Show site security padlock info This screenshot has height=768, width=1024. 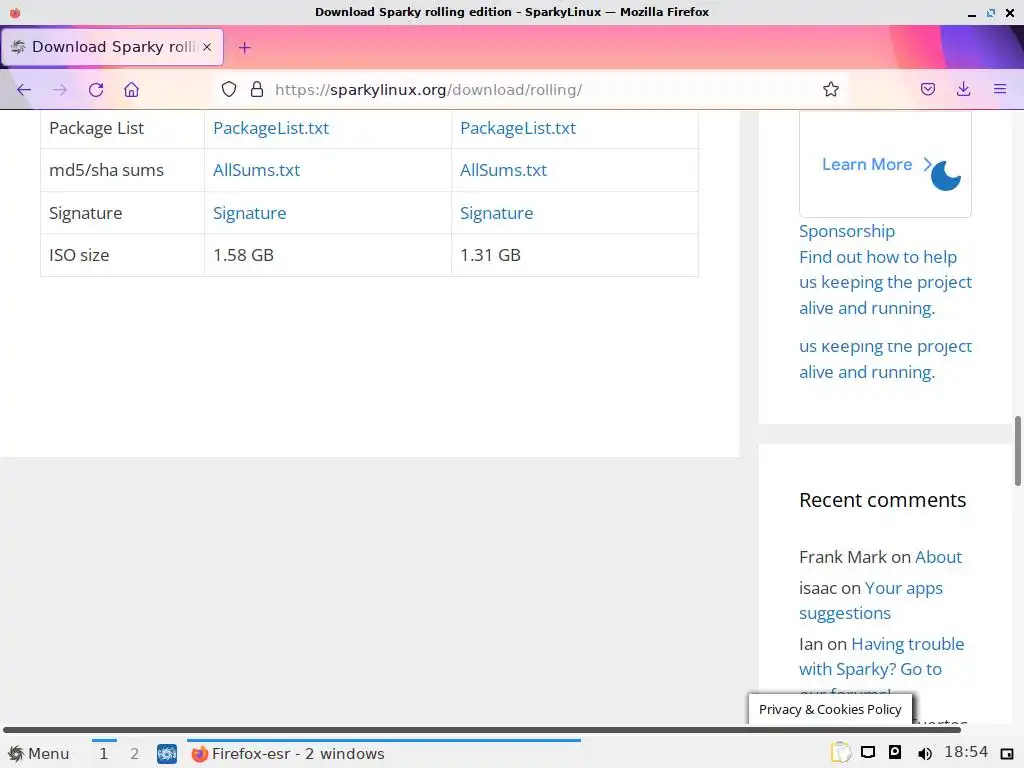257,89
